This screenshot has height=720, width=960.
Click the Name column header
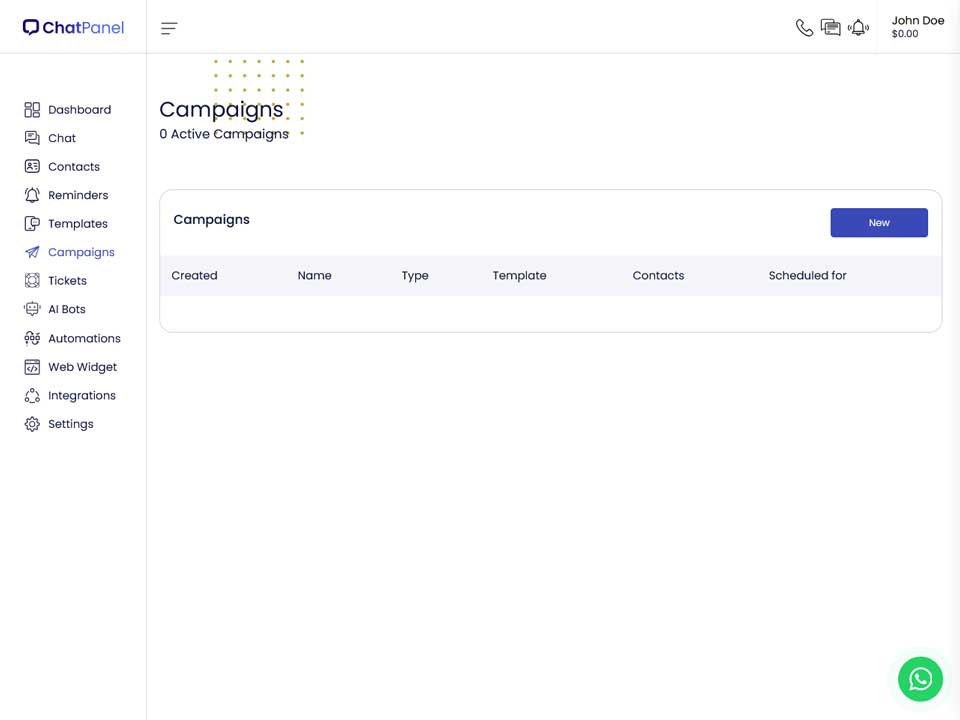(x=314, y=276)
